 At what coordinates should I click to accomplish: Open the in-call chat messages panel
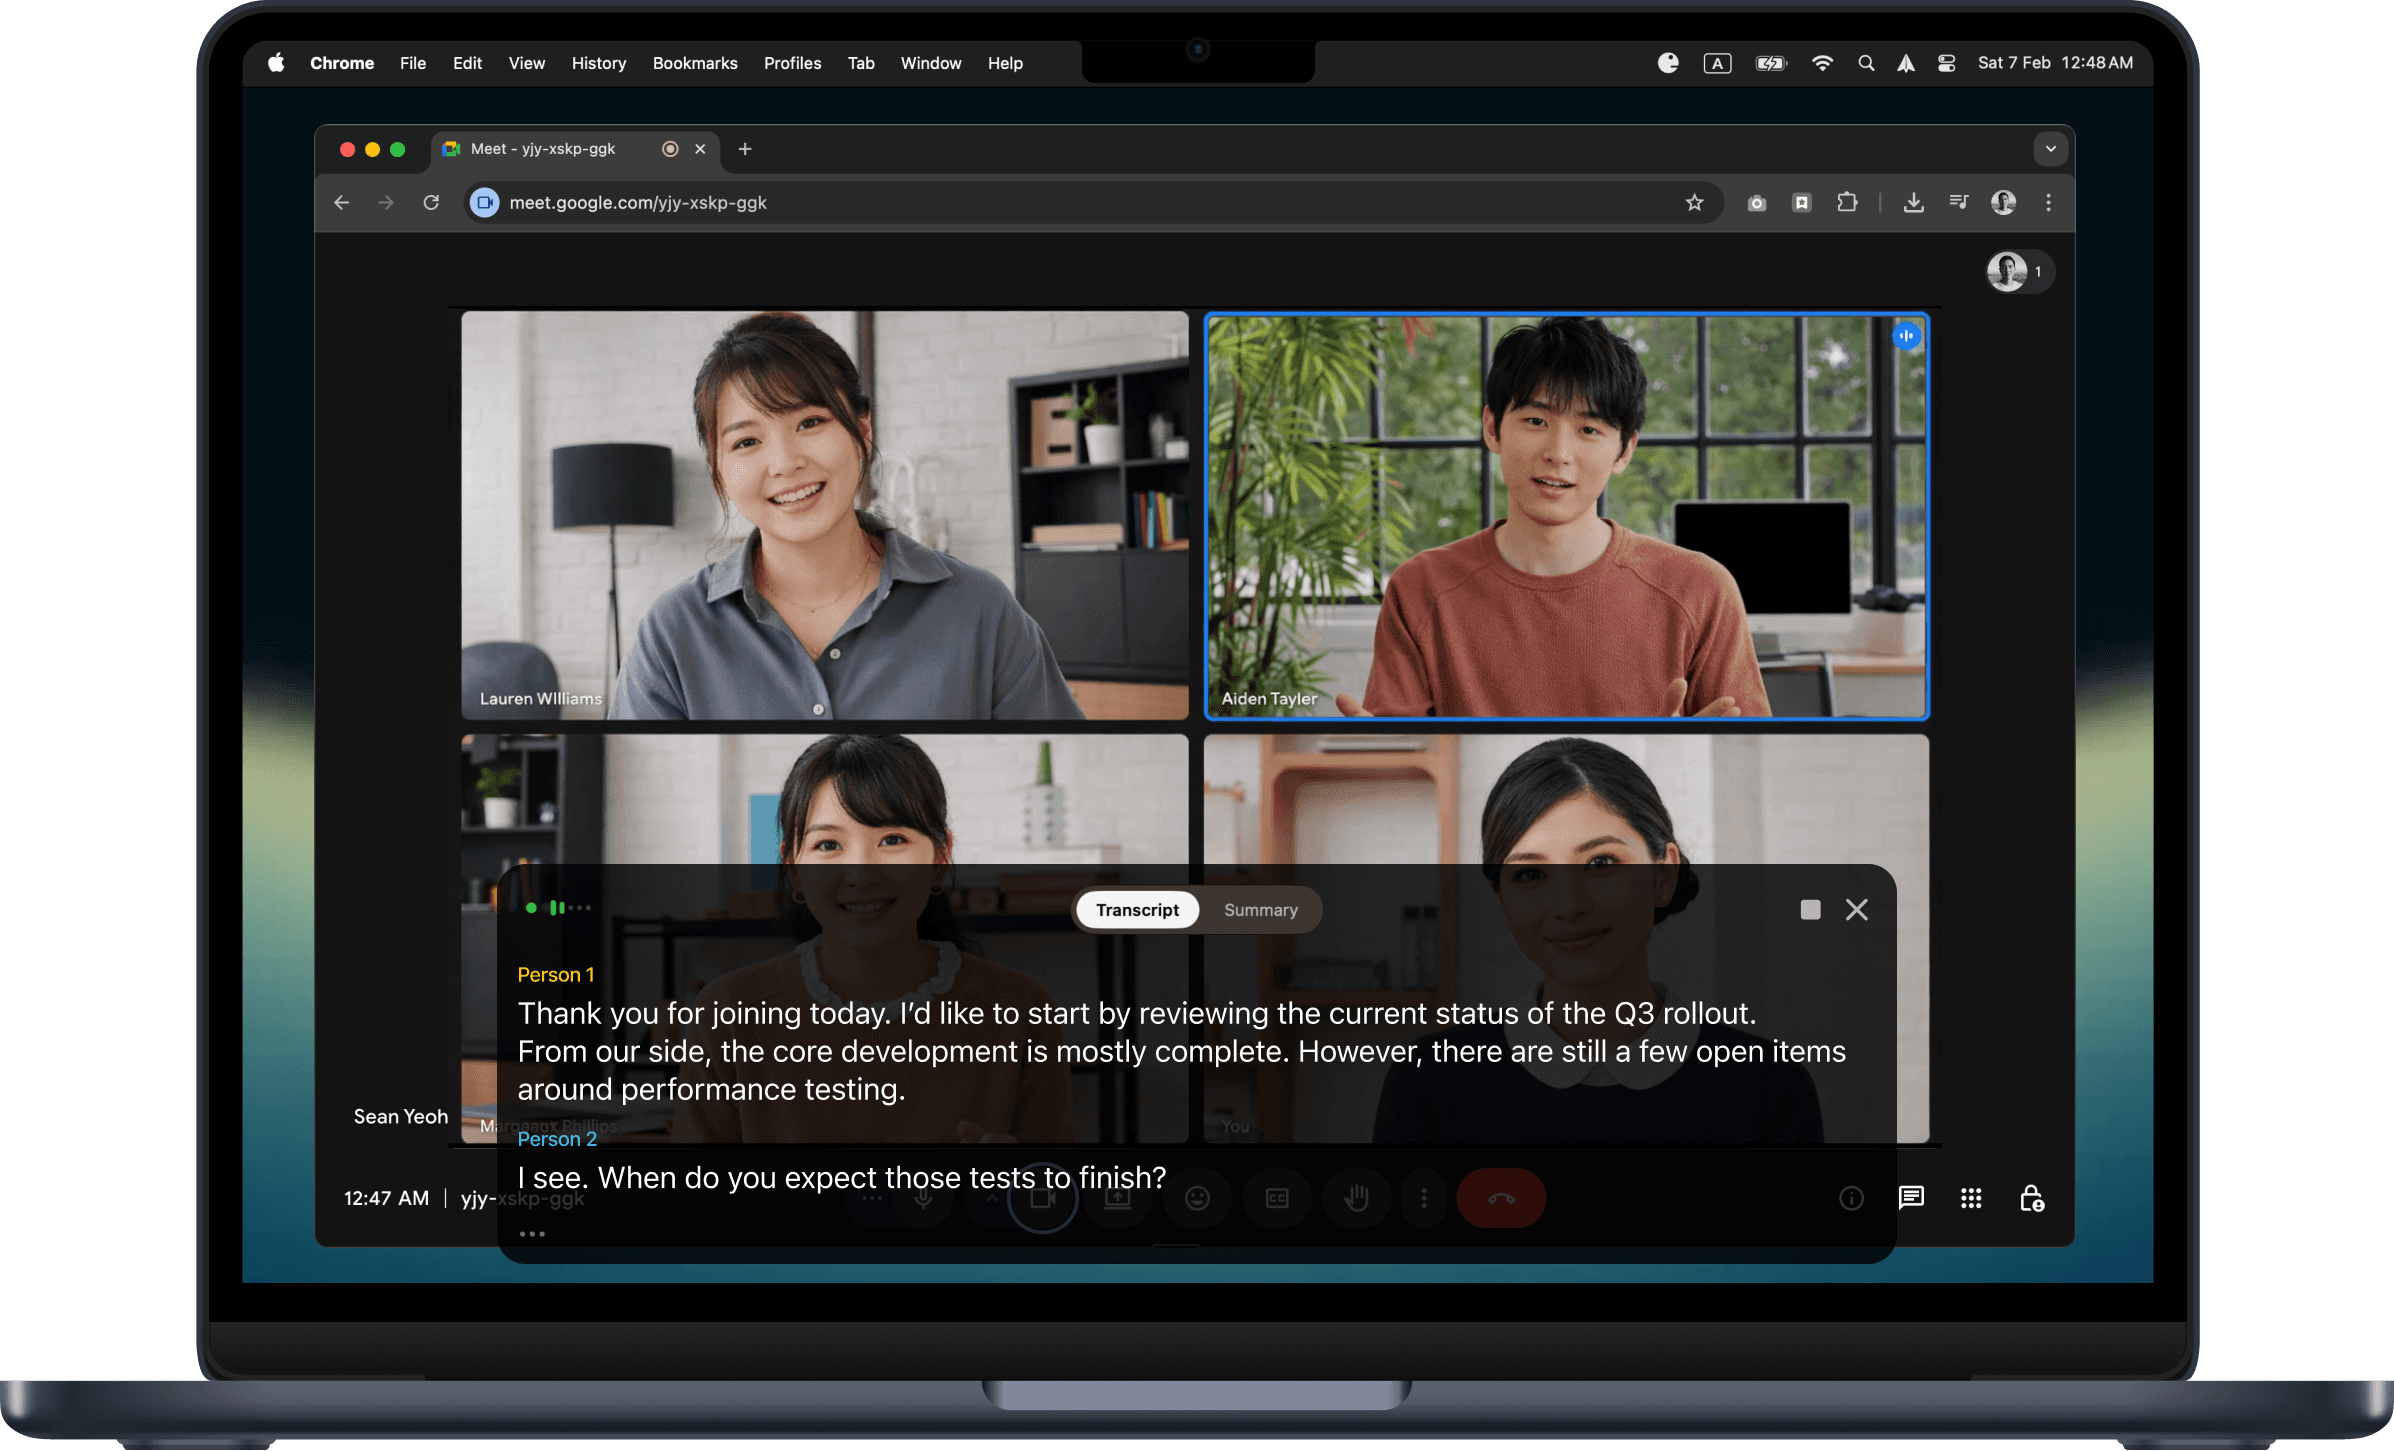(1911, 1197)
